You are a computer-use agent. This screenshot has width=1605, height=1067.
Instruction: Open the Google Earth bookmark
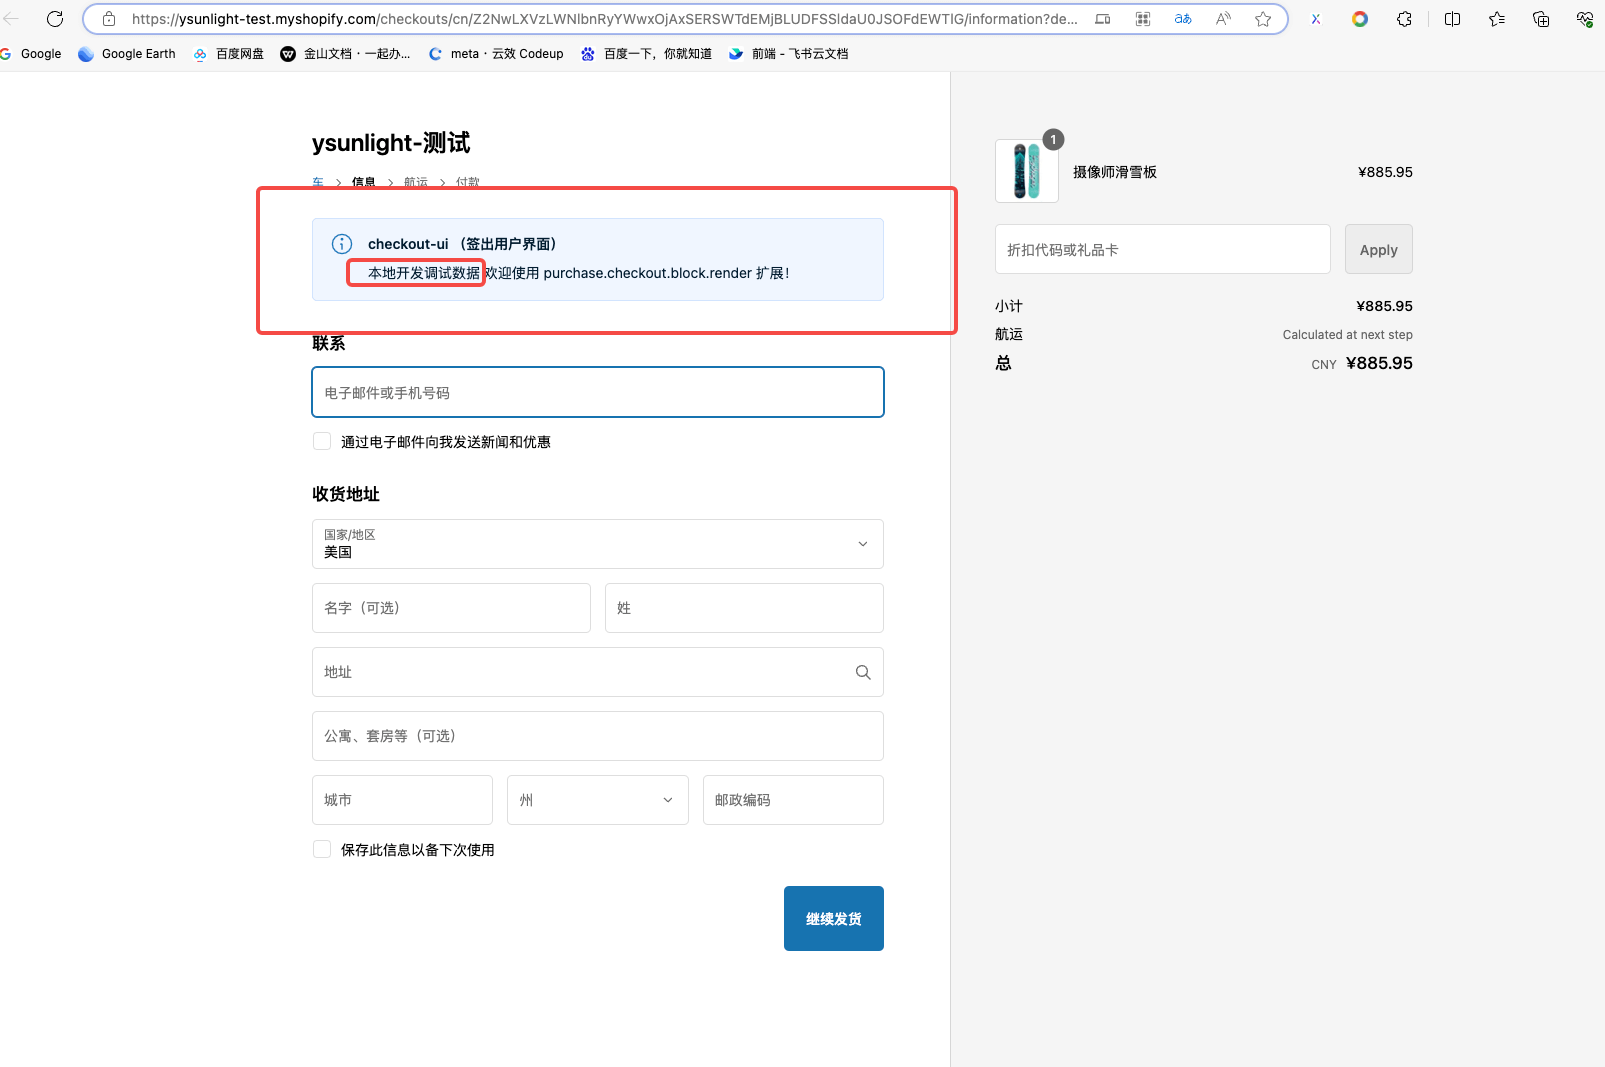point(127,54)
